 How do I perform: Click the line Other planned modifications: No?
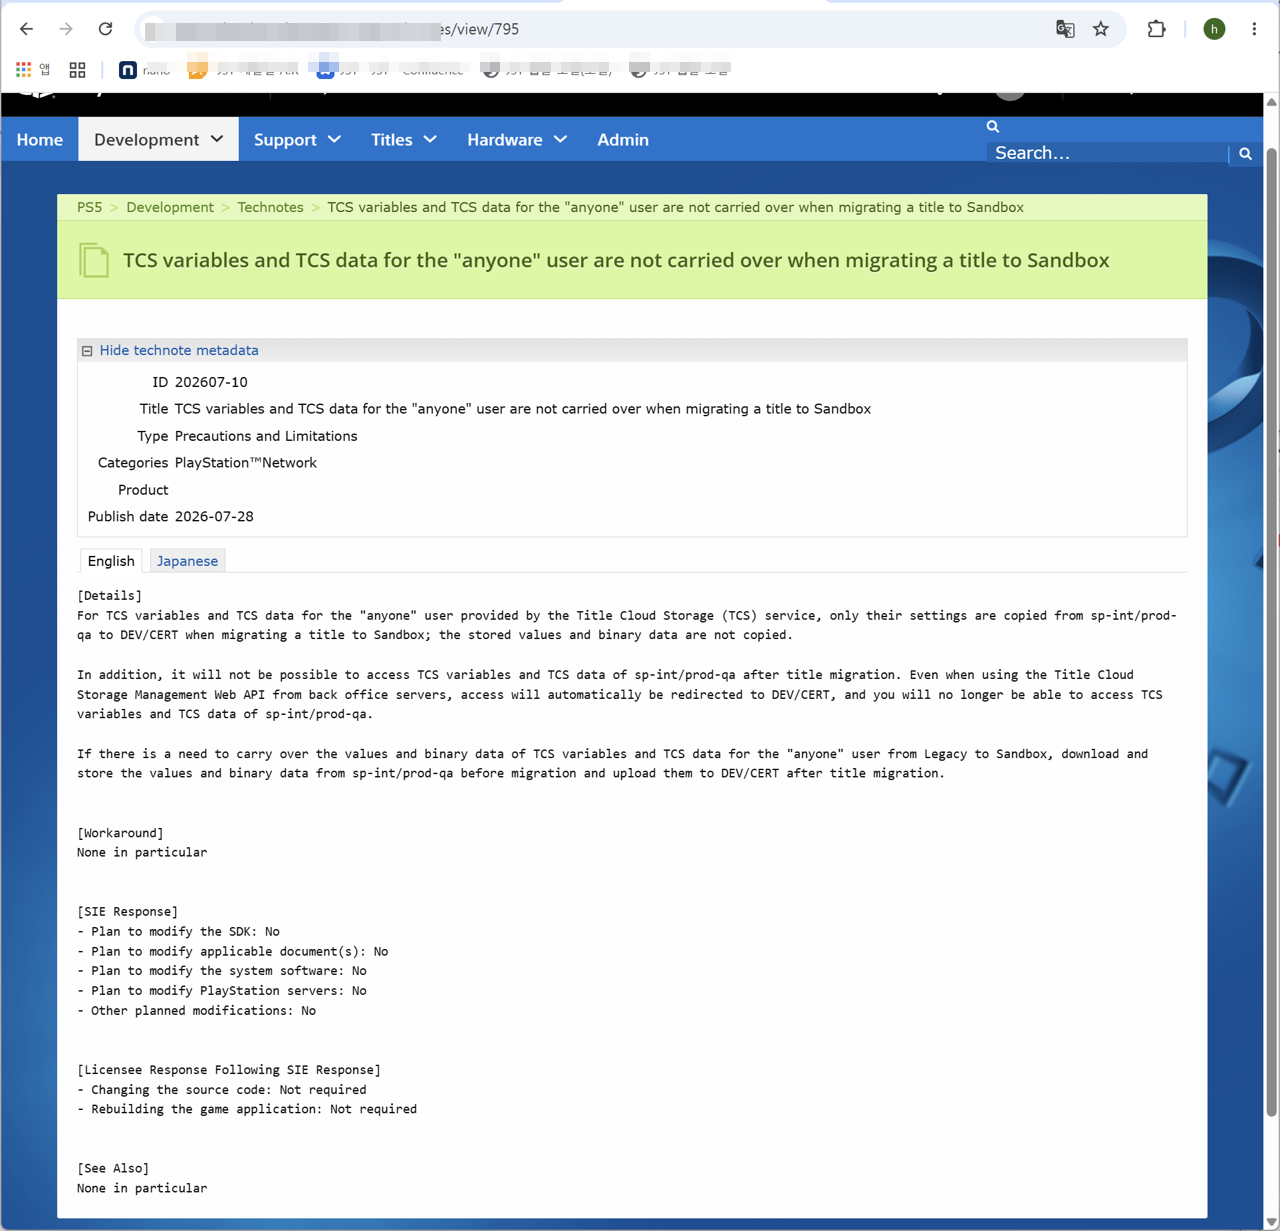point(196,1011)
